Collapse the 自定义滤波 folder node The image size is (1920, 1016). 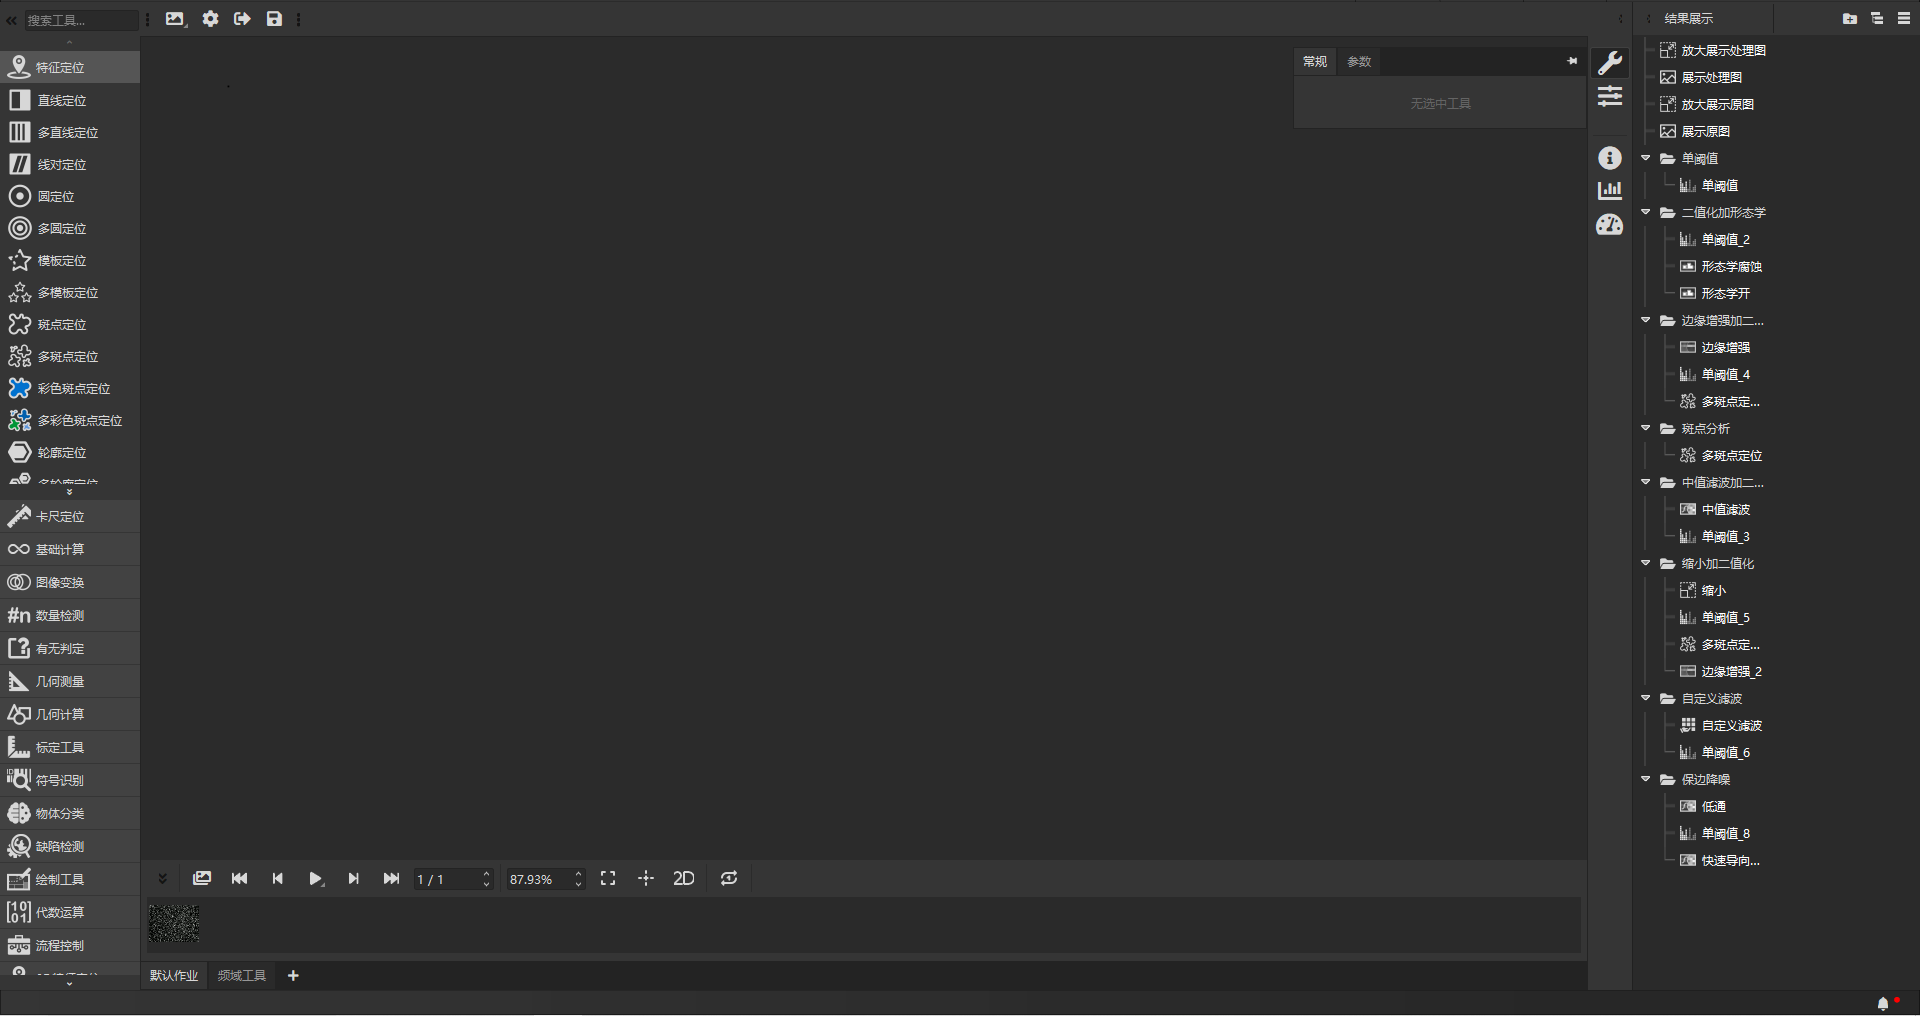tap(1646, 698)
